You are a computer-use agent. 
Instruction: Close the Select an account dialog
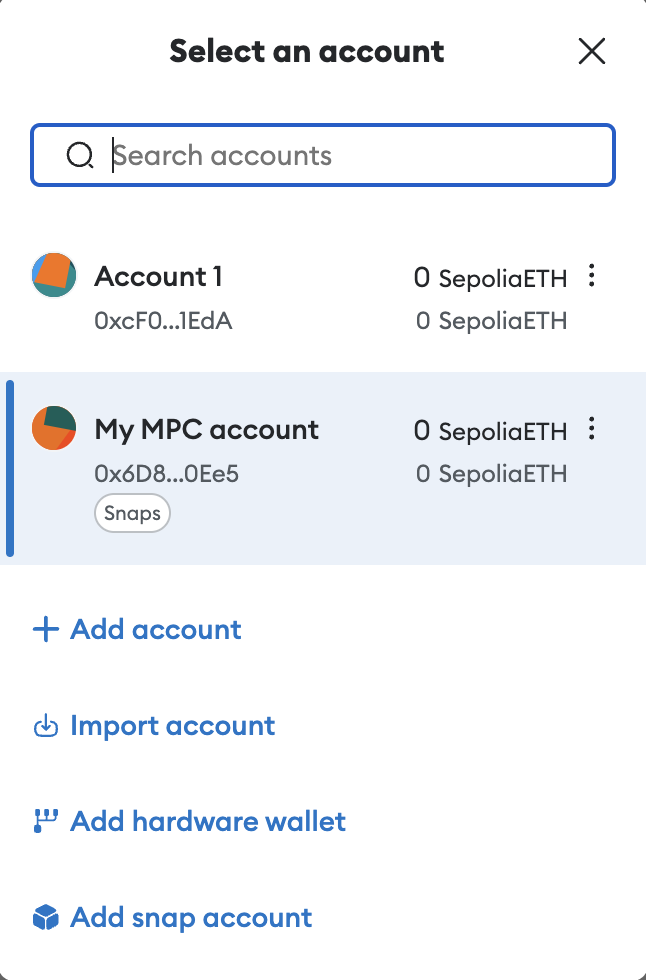click(x=592, y=51)
